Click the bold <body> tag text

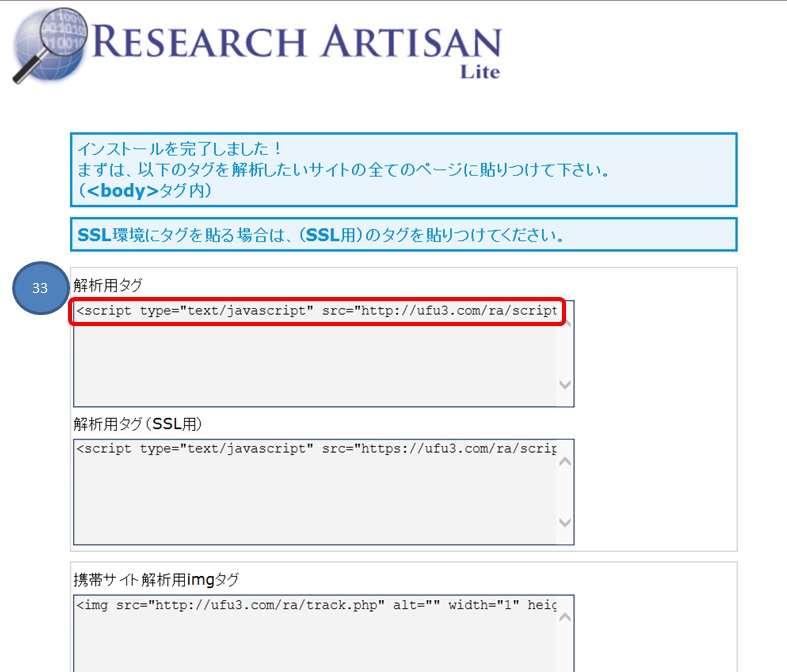(124, 190)
